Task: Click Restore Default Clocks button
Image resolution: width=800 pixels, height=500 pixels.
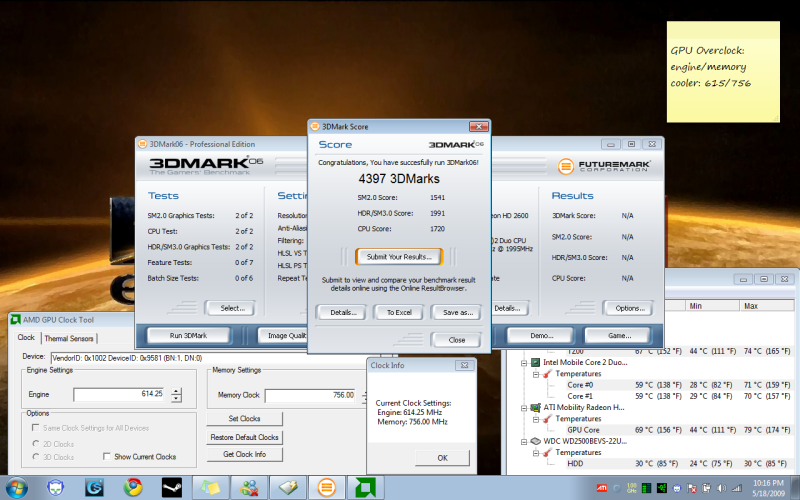Action: [x=244, y=437]
